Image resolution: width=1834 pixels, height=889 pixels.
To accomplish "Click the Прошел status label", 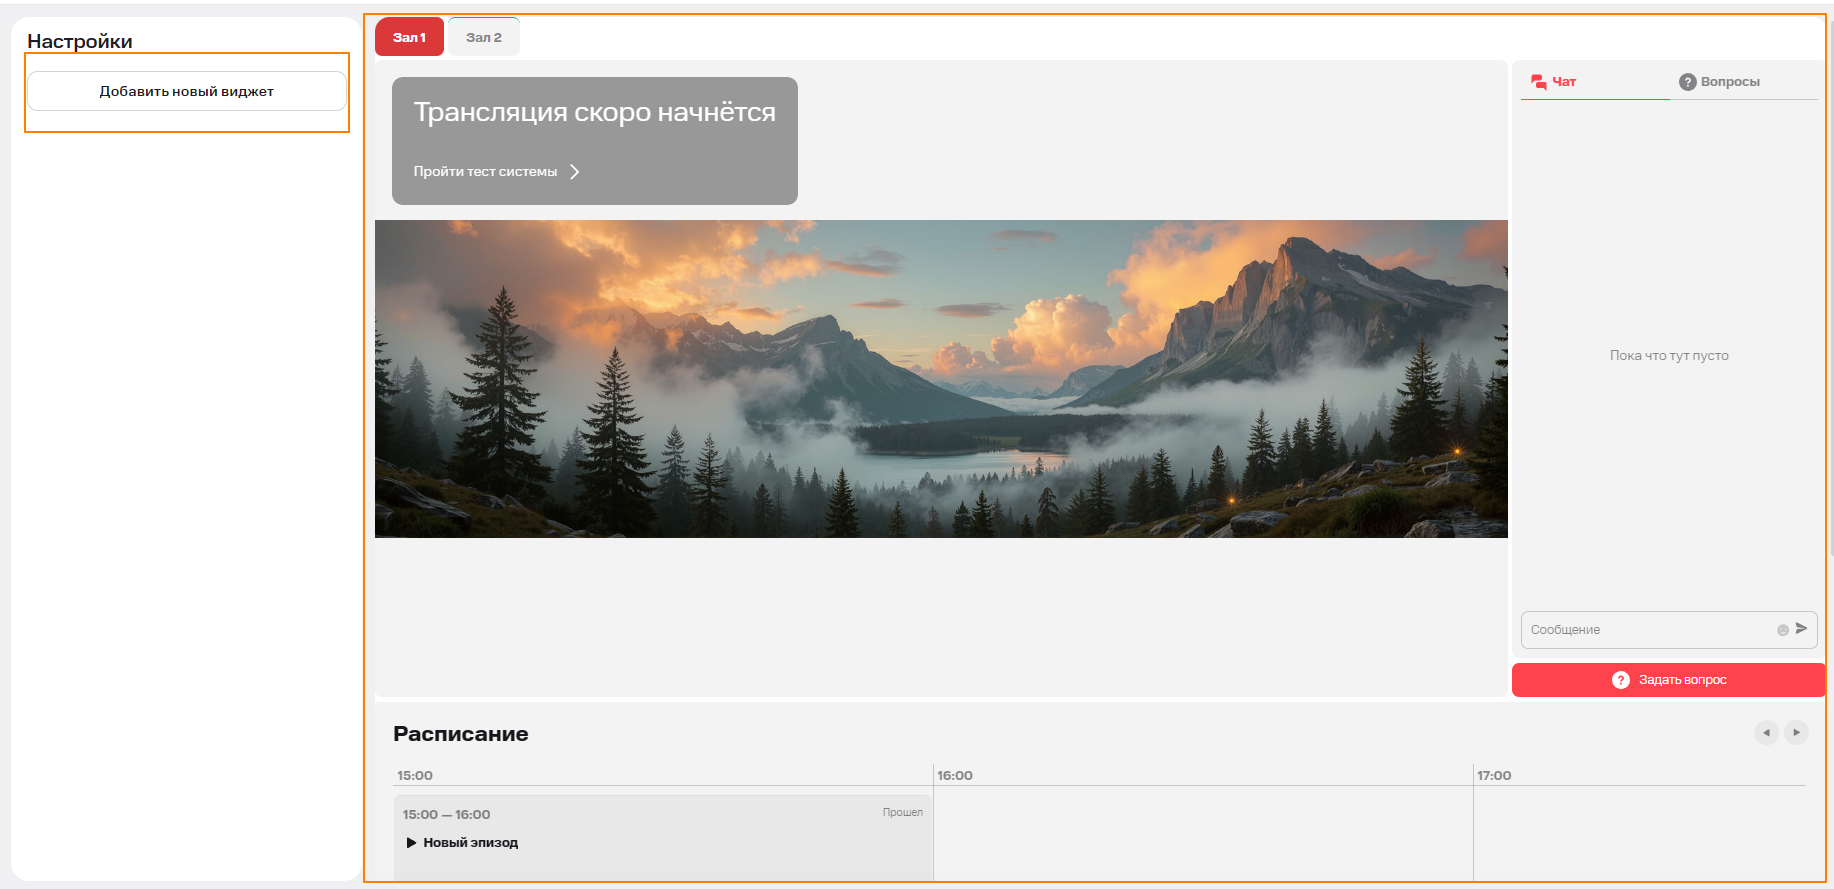I will (x=902, y=812).
